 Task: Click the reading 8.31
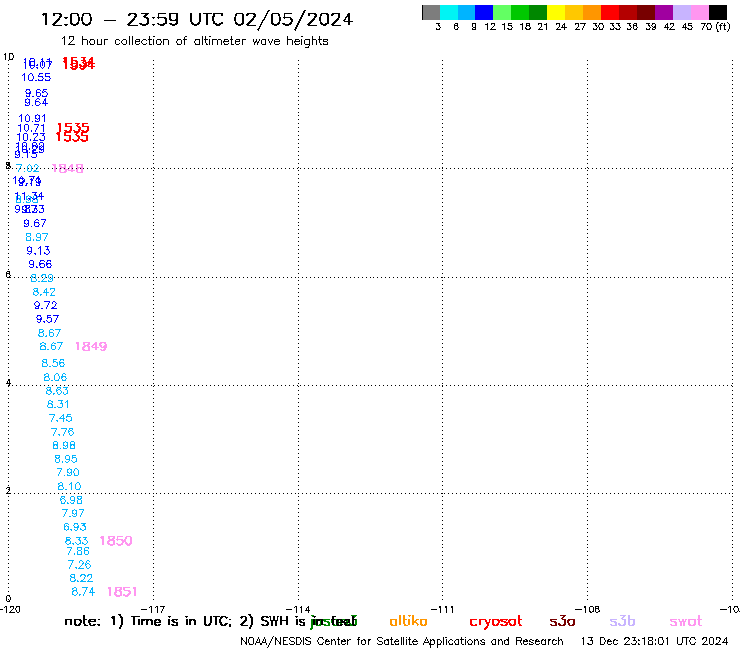(x=58, y=405)
